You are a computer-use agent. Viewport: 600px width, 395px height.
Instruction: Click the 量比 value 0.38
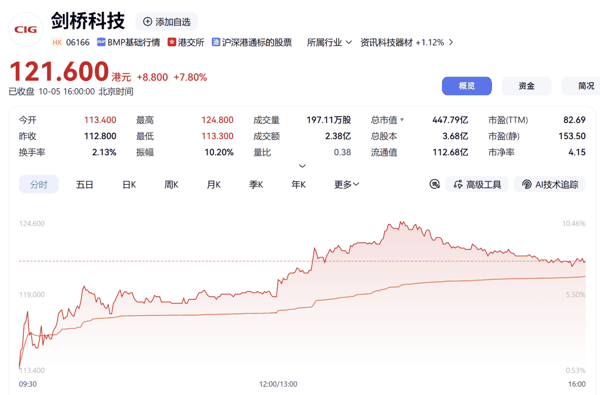click(342, 152)
